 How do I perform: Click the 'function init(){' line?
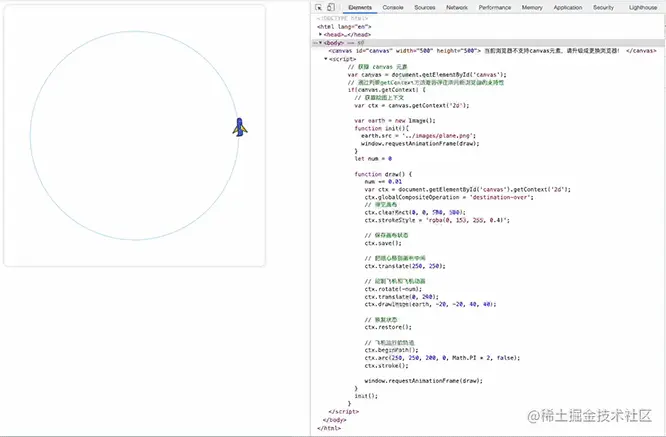(381, 128)
